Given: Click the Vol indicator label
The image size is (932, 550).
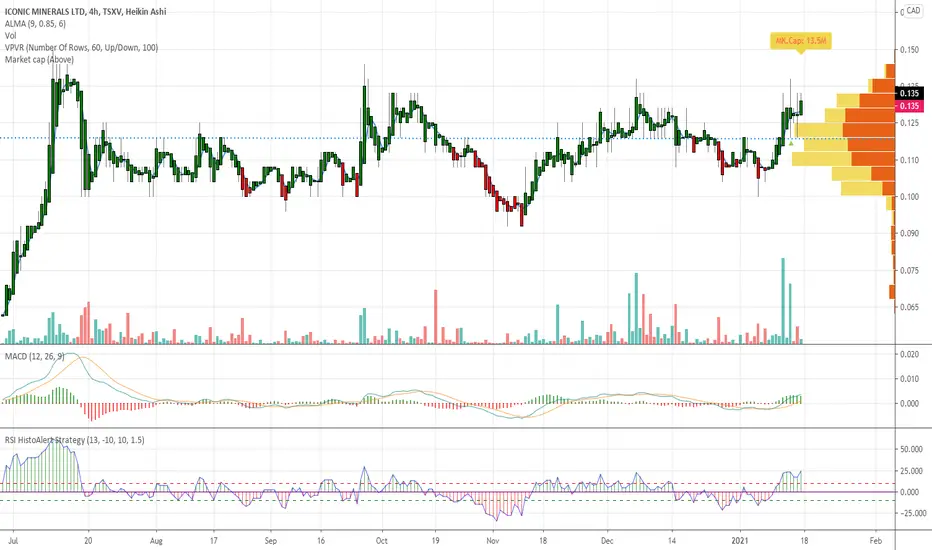Looking at the screenshot, I should tap(11, 36).
